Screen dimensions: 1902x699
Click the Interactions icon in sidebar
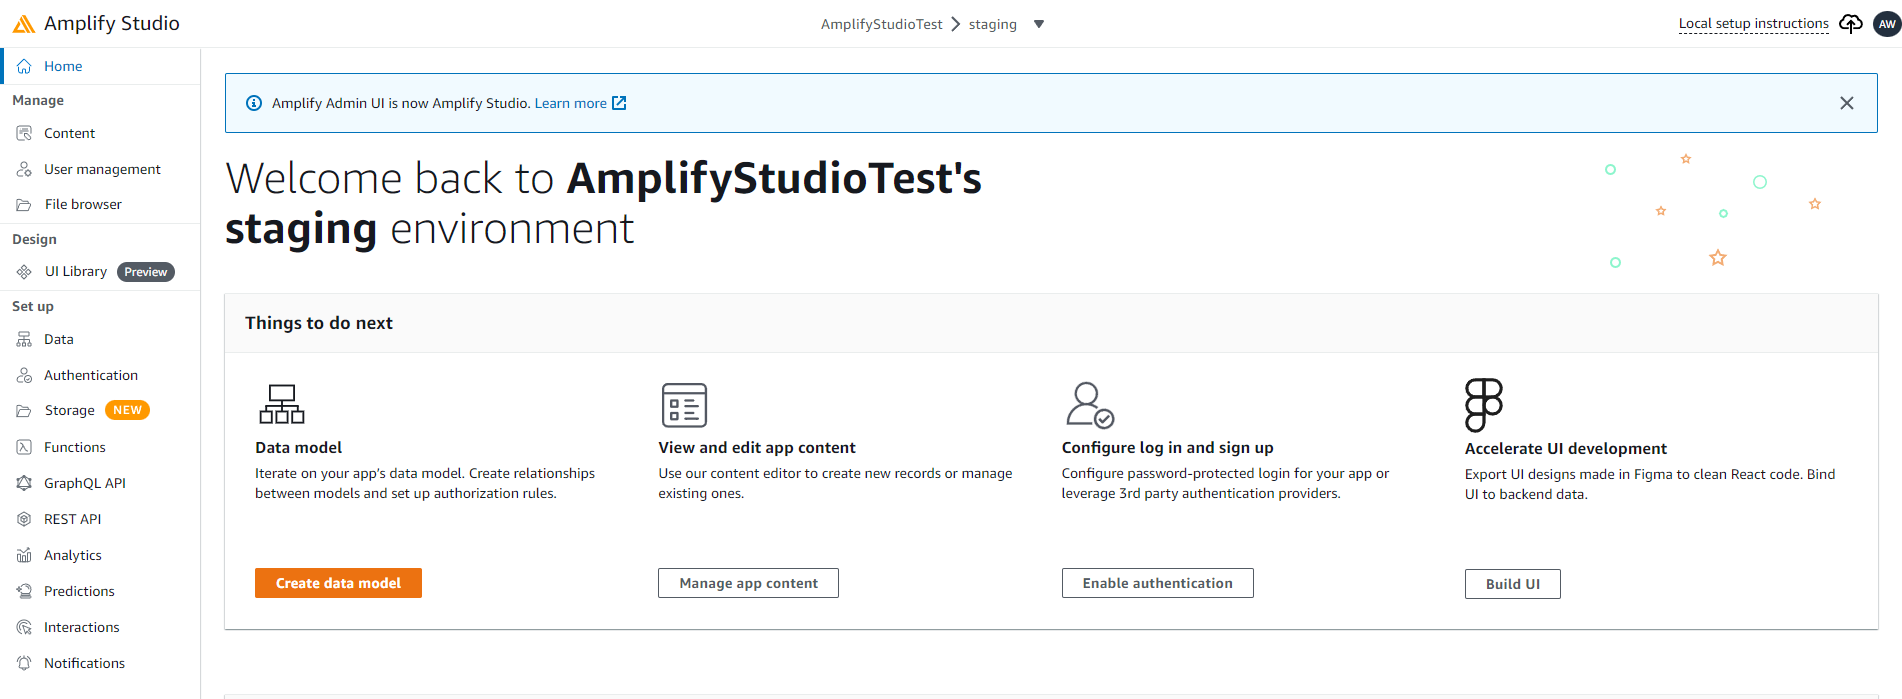(24, 627)
